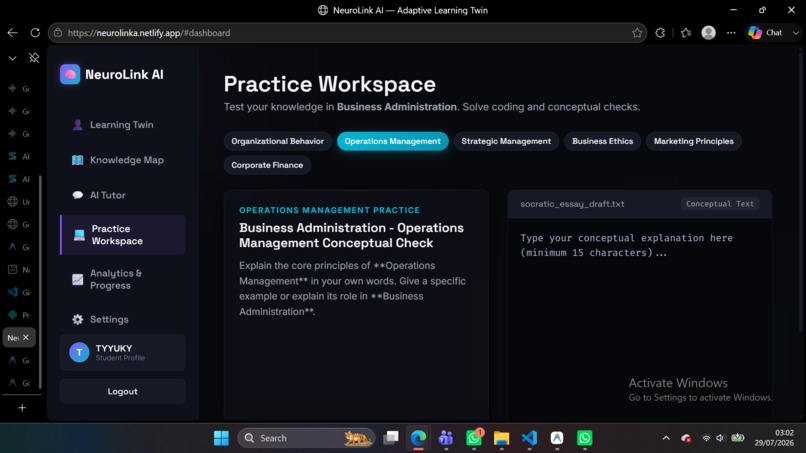Open the Copilot Chat button
The image size is (806, 453).
765,33
